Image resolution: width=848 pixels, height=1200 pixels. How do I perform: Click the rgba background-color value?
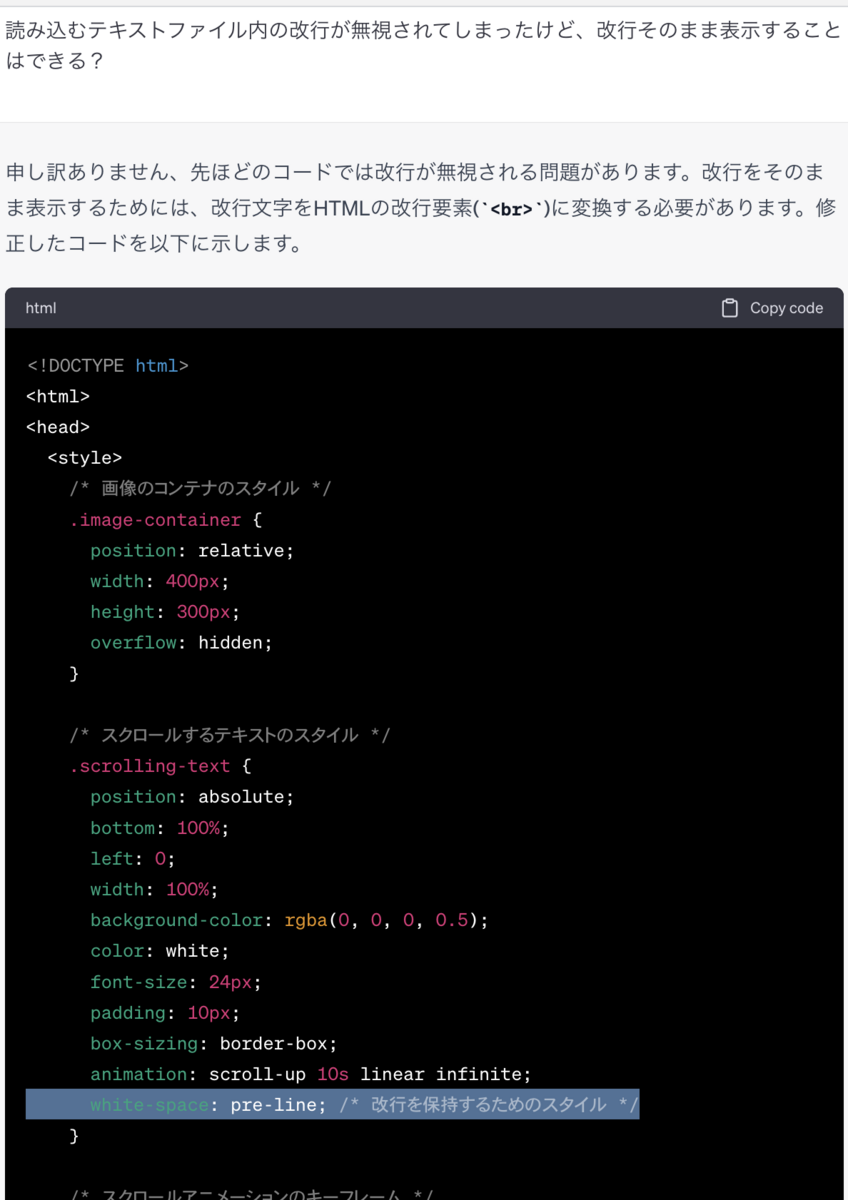[x=385, y=920]
